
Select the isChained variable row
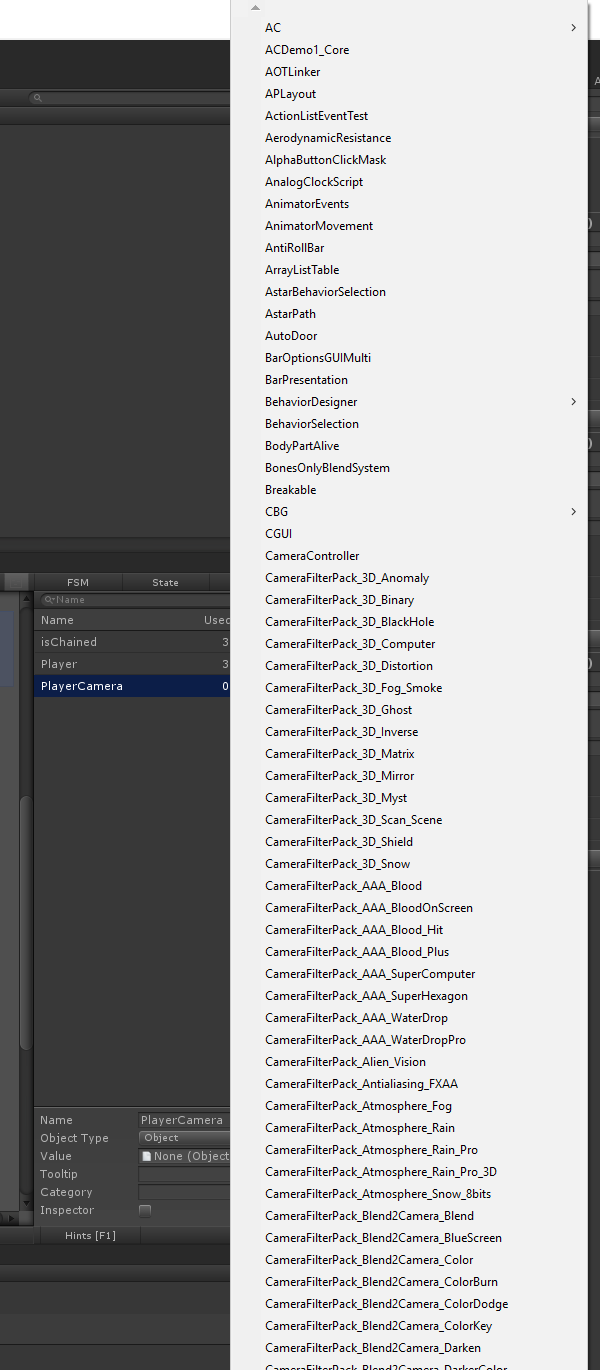[x=133, y=642]
